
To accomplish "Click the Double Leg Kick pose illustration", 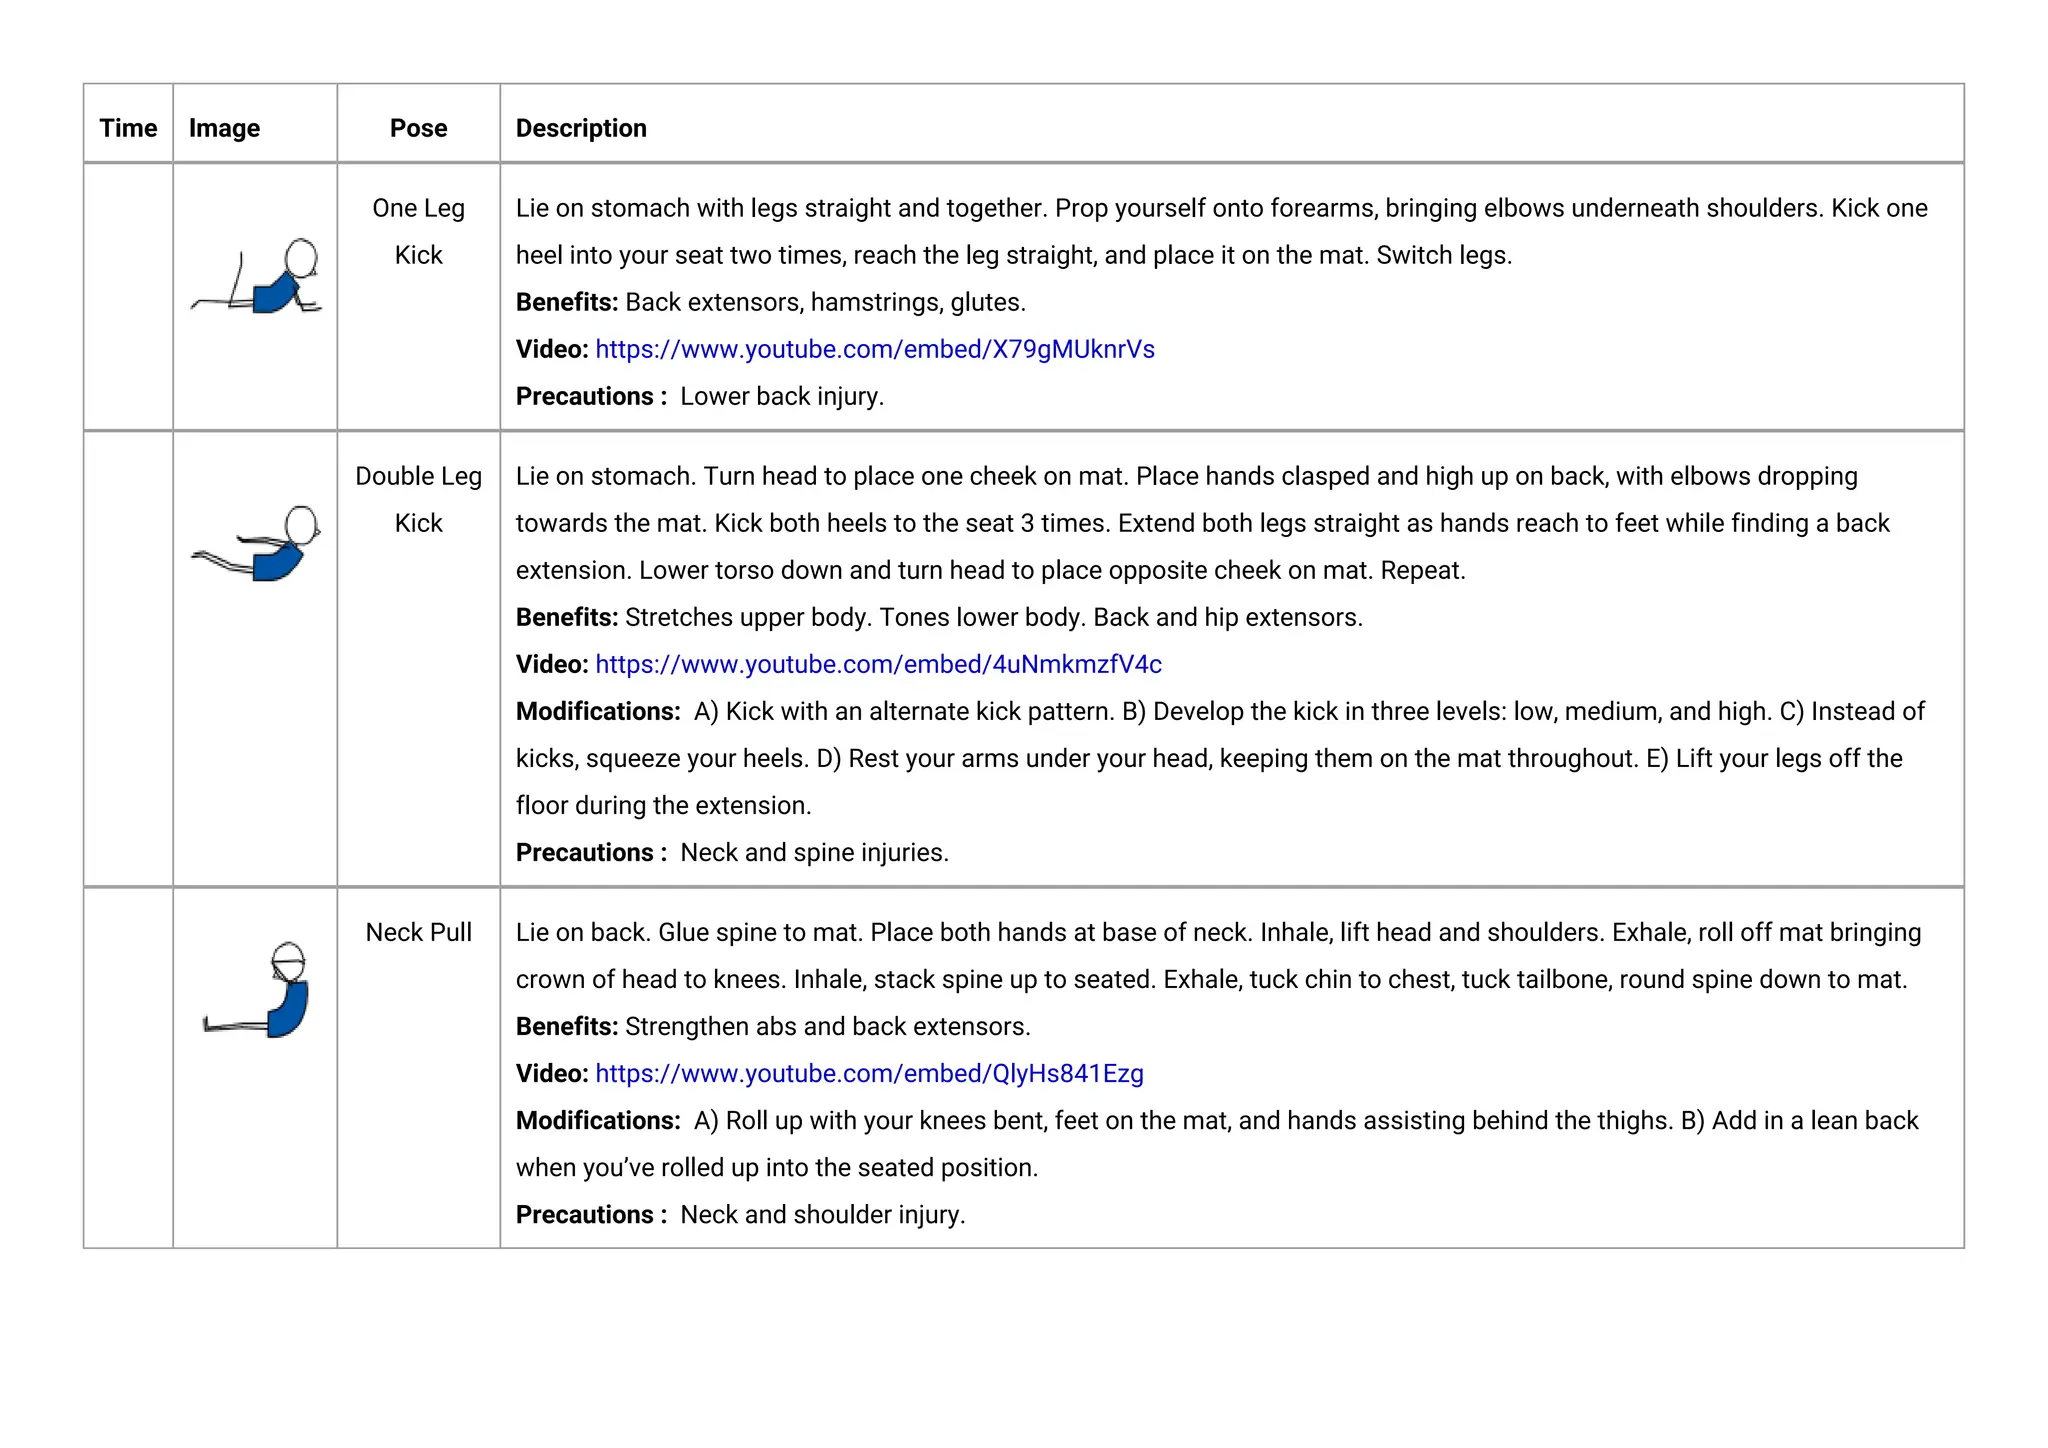I will point(256,544).
